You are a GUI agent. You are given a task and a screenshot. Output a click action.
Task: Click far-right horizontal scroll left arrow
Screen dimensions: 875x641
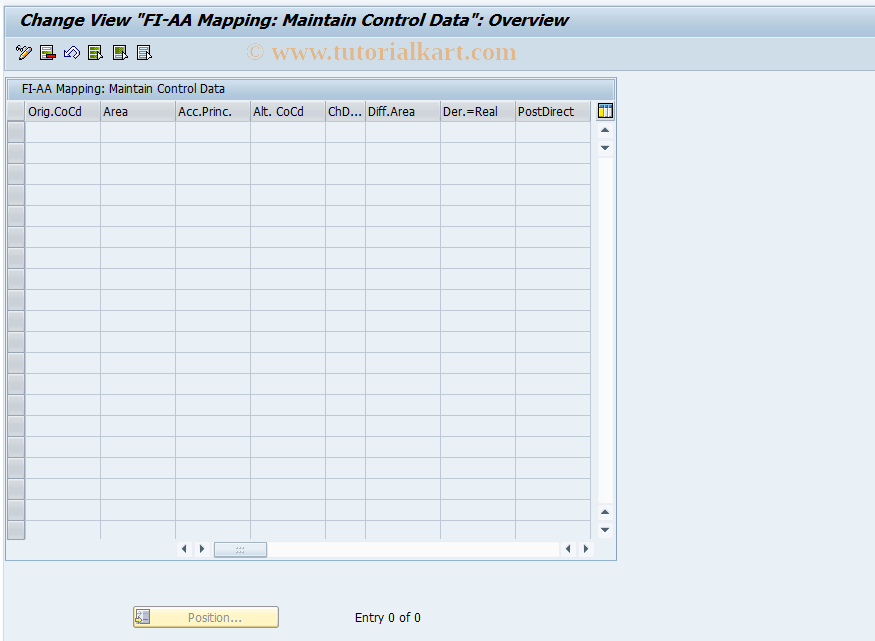click(x=568, y=549)
